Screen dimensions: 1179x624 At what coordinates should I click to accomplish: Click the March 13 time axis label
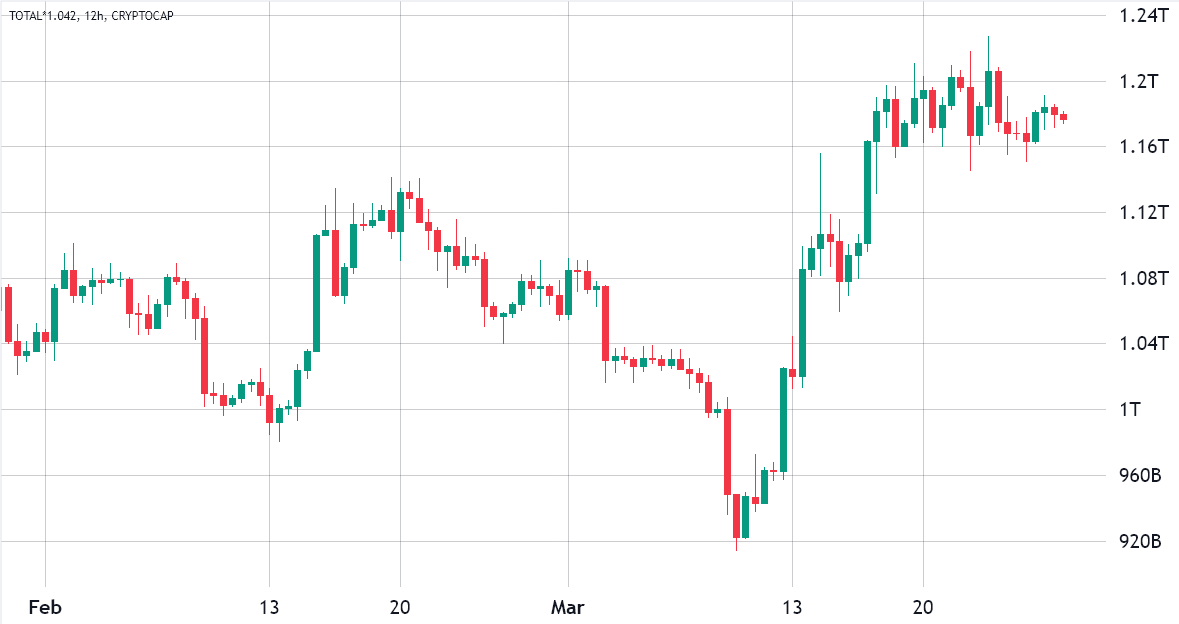(x=792, y=607)
